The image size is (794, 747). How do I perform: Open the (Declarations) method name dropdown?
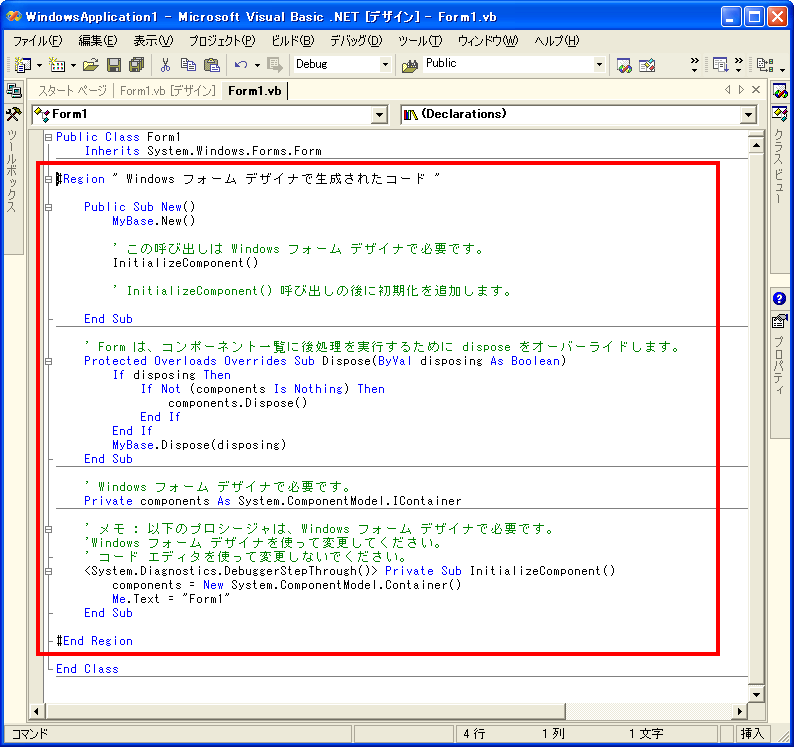tap(748, 114)
